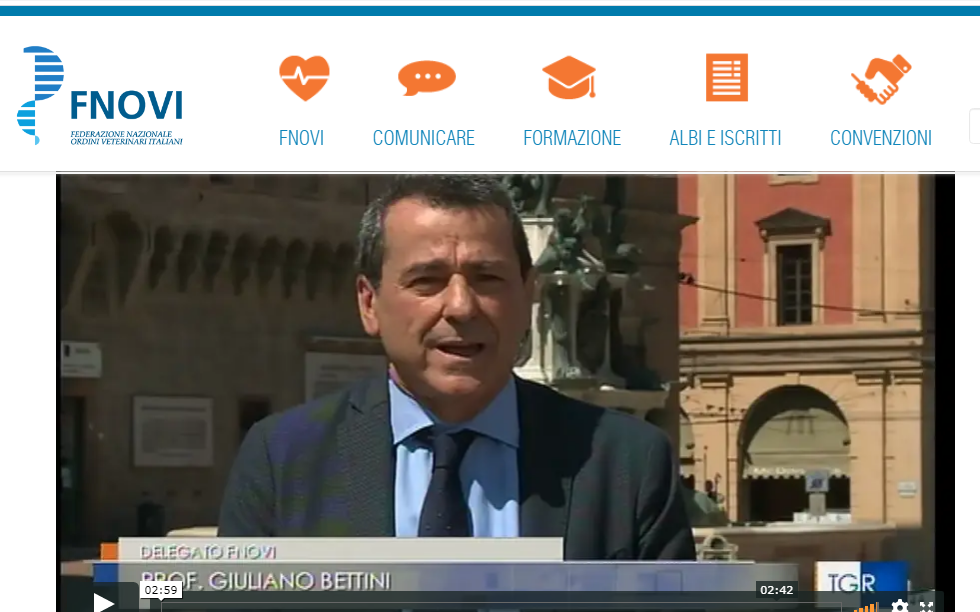Click the Federazione Nazionale Ordini Veterinari text

(x=126, y=138)
